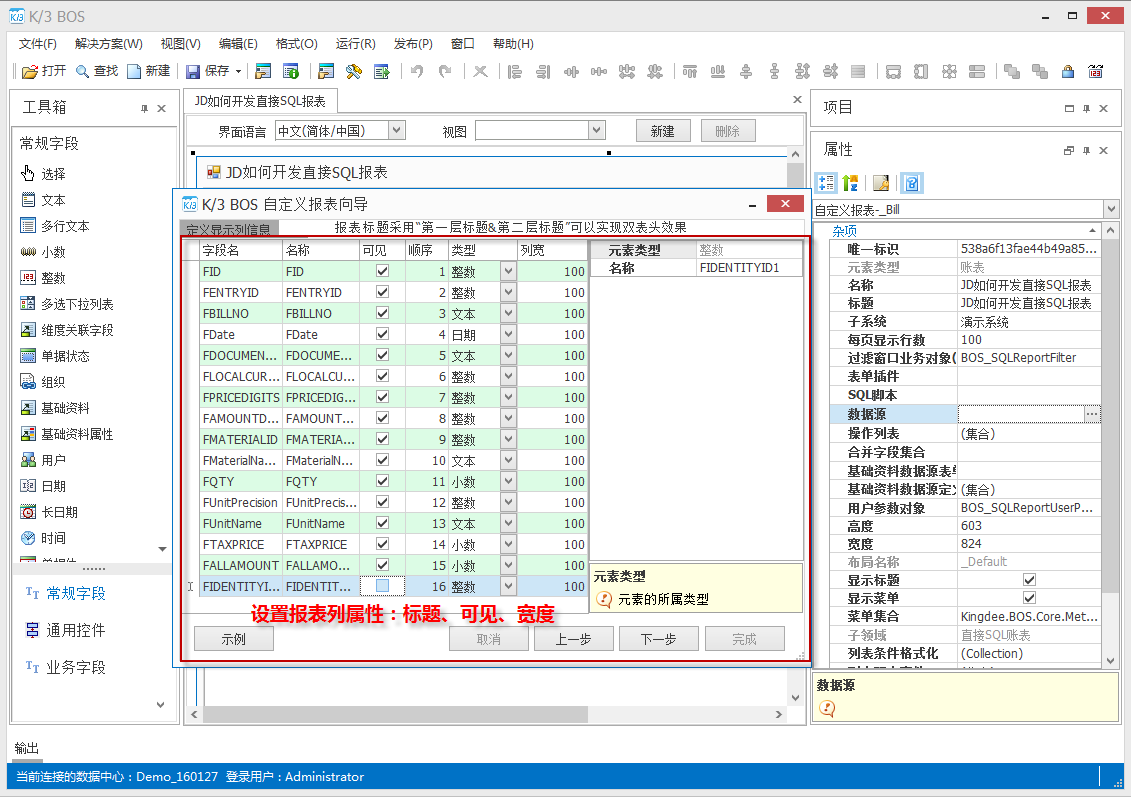Click the undo arrow in toolbar
This screenshot has height=797, width=1131.
[x=417, y=71]
